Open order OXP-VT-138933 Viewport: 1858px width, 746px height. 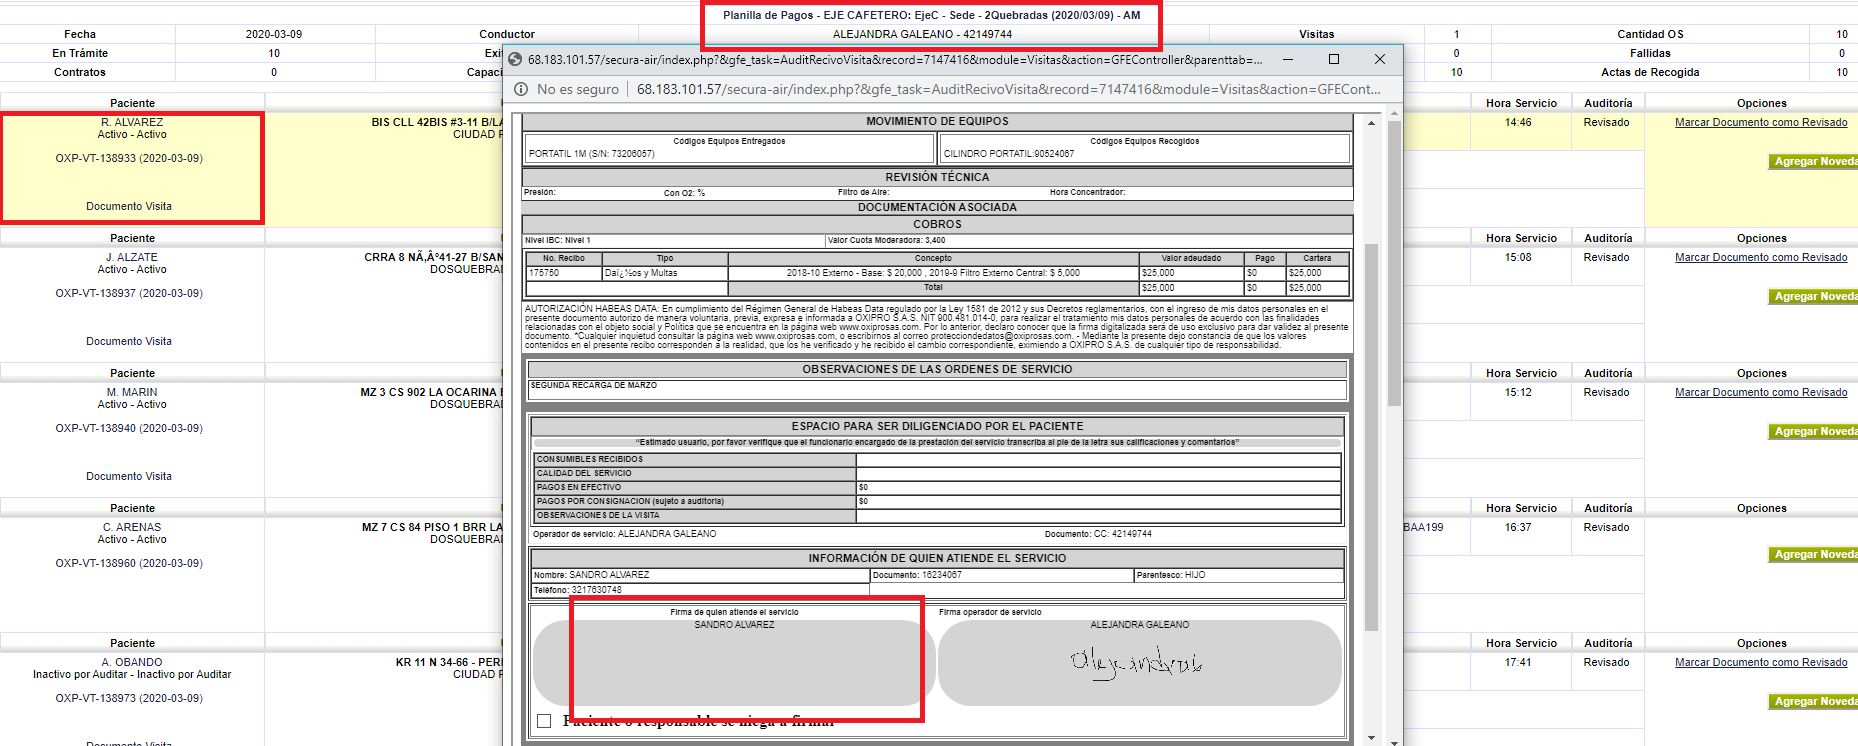tap(129, 158)
